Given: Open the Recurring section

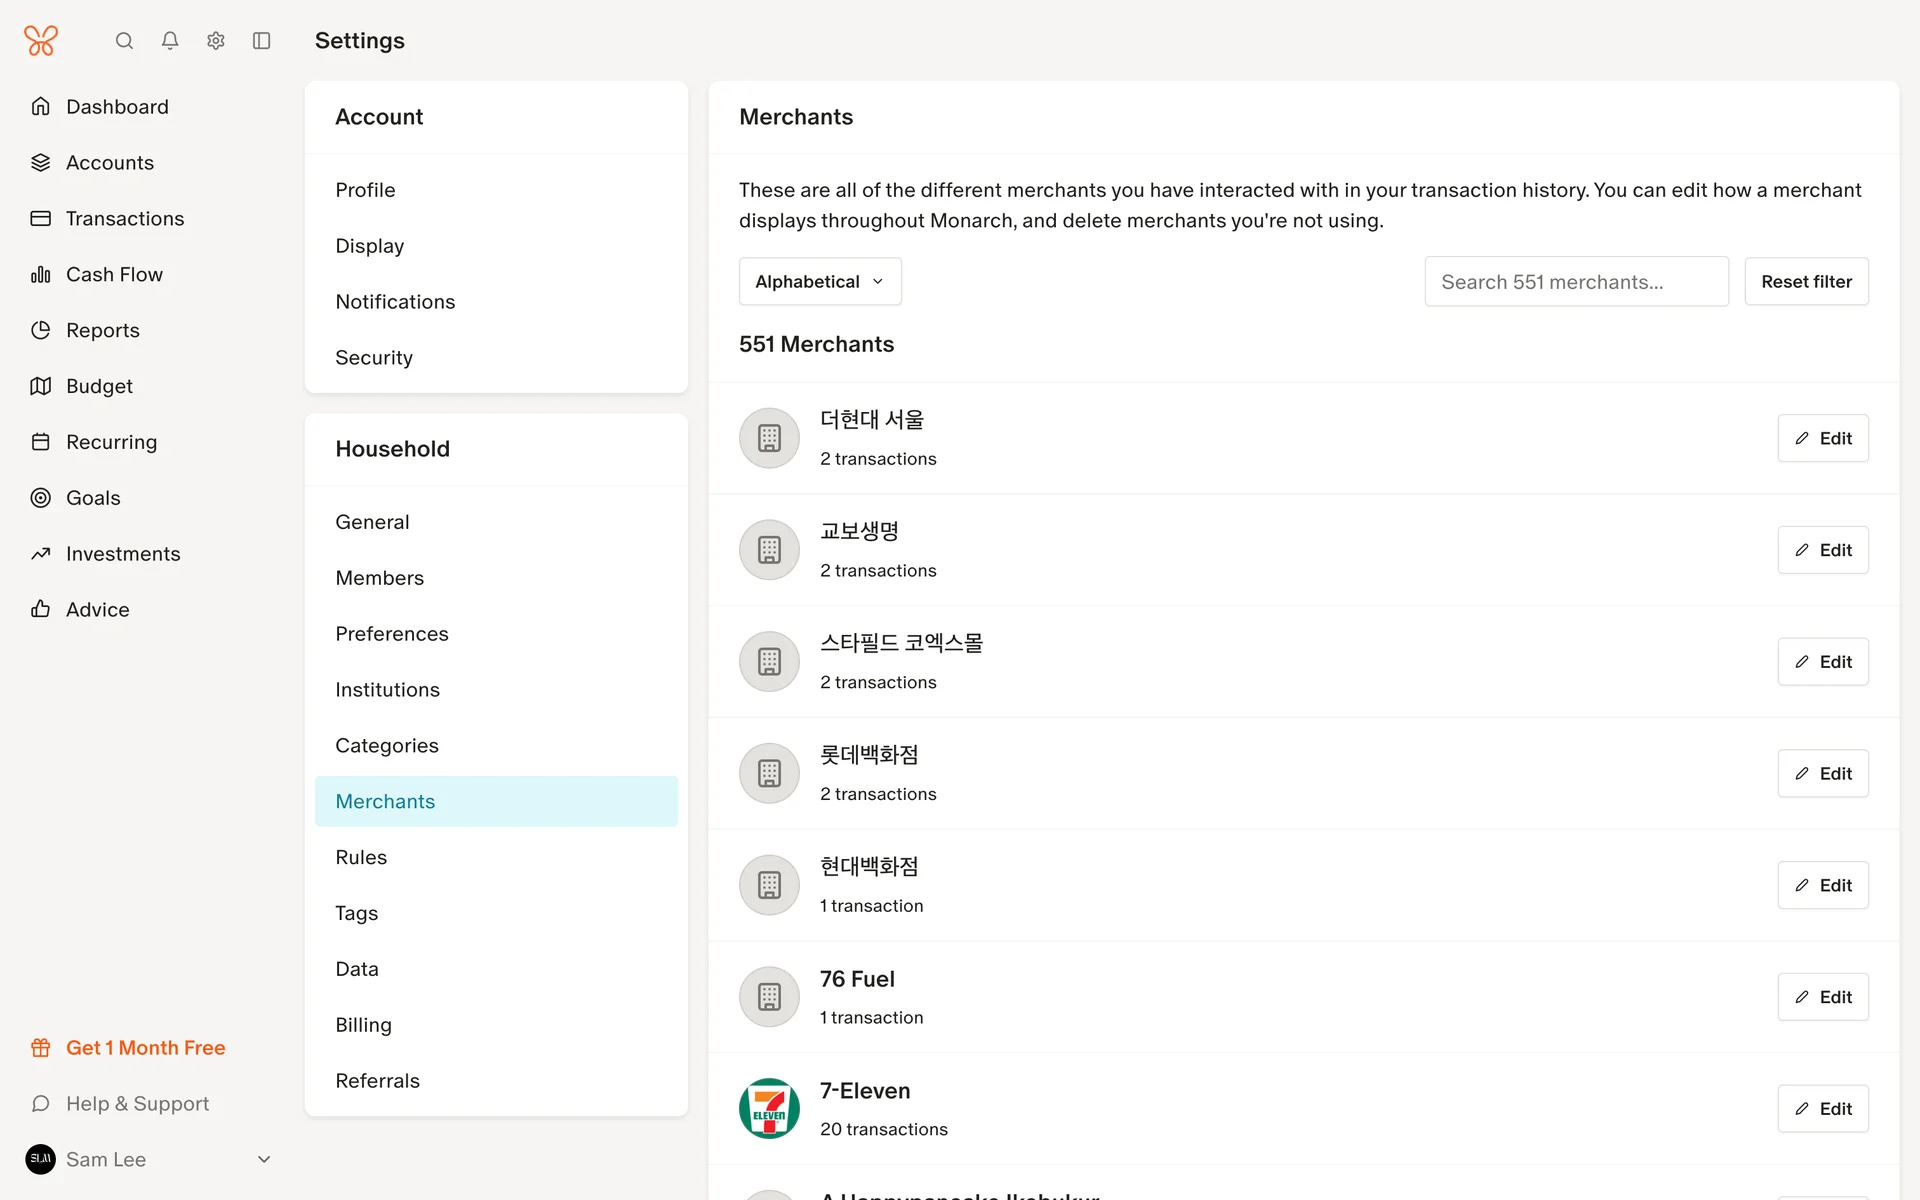Looking at the screenshot, I should point(111,442).
